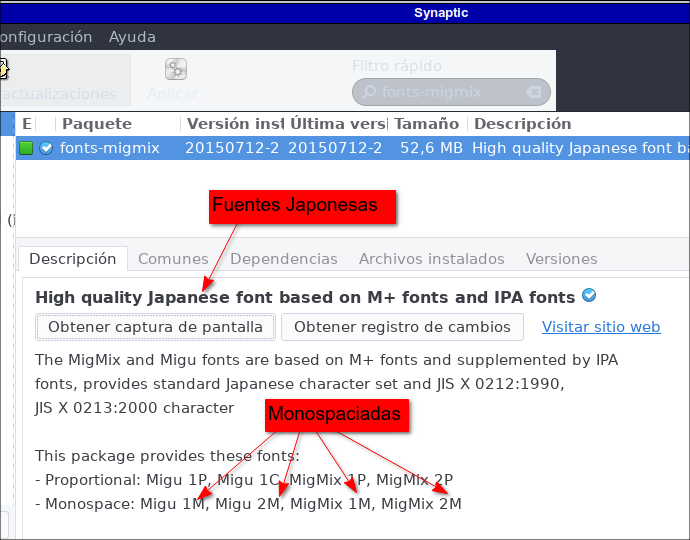Click Obtener registro de cambios button
Screen dimensions: 690x540
[x=402, y=327]
